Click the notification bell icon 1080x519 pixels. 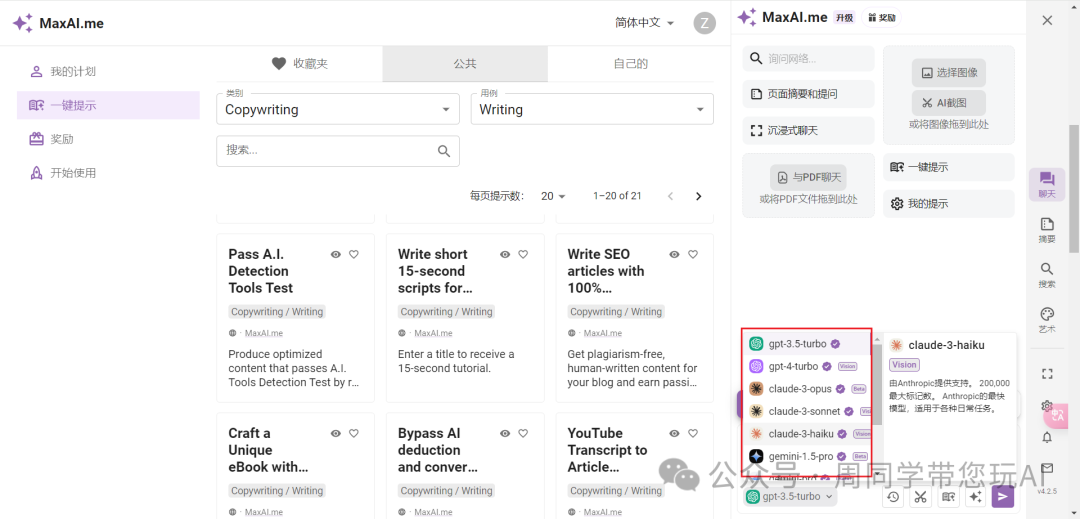pyautogui.click(x=1047, y=437)
